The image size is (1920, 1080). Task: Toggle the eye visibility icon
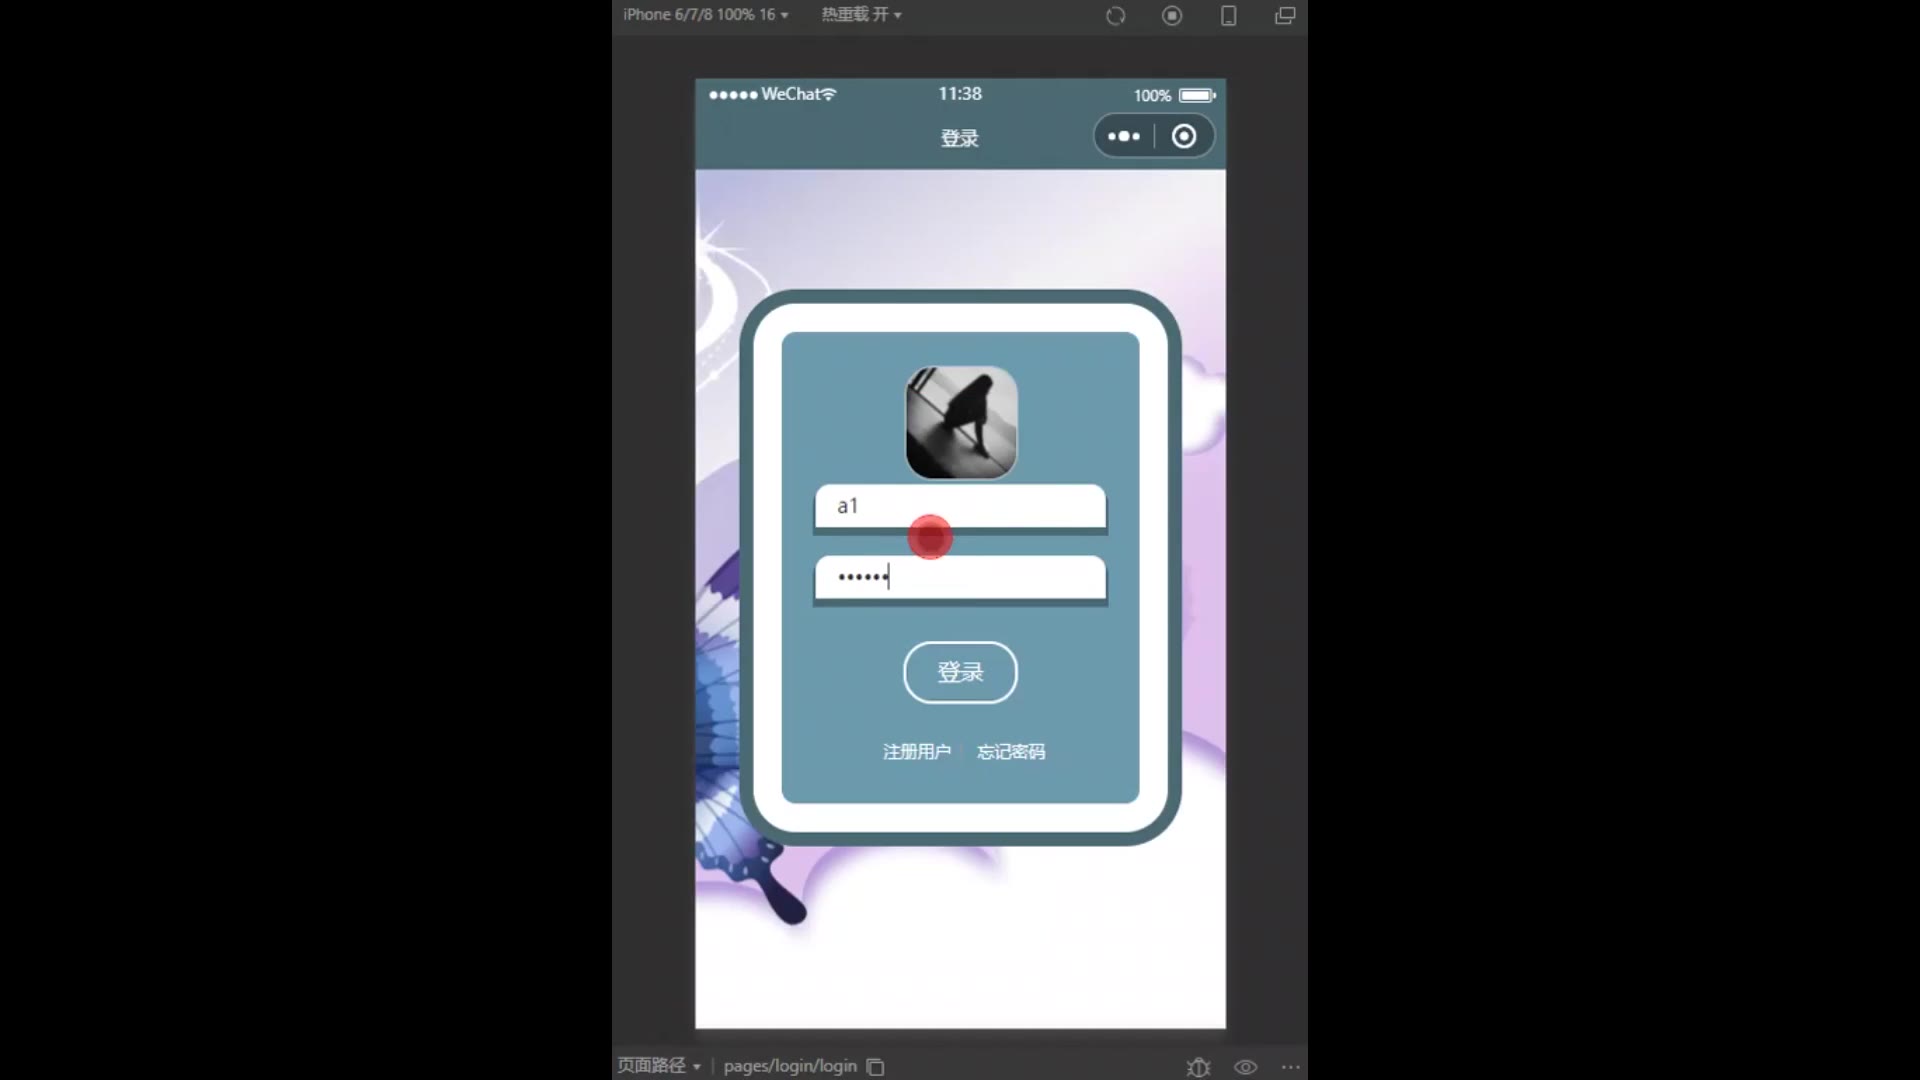pos(1245,1067)
